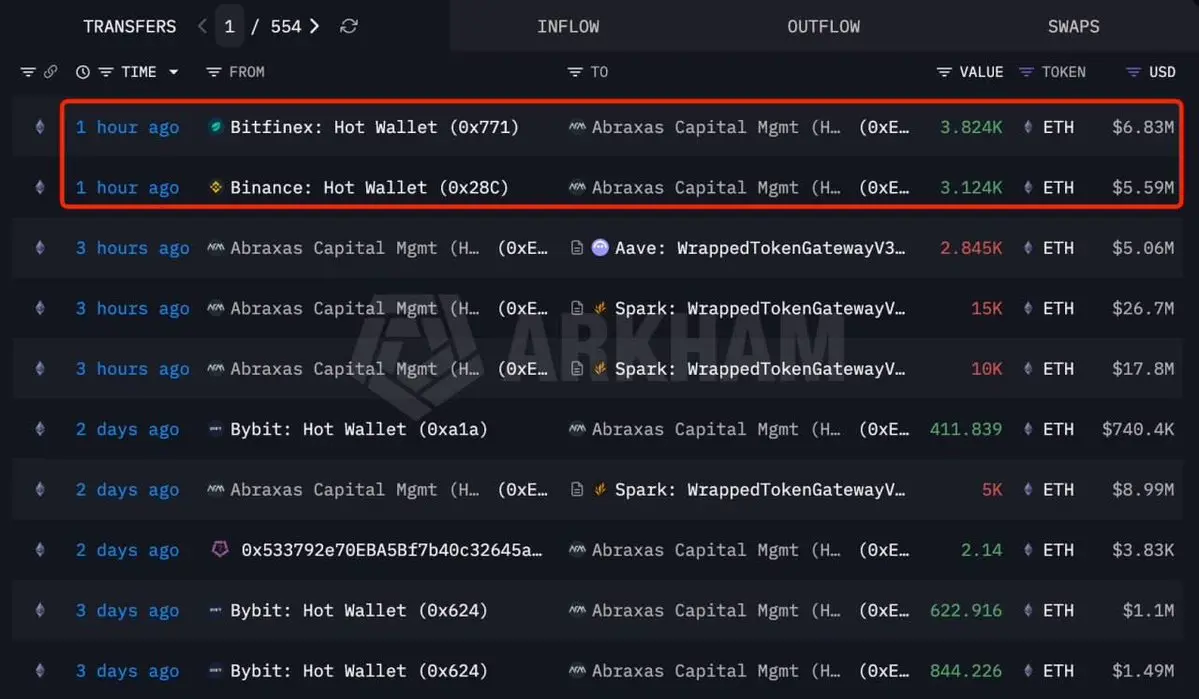Click Ethereum chain icon in Aave row

[x=40, y=248]
